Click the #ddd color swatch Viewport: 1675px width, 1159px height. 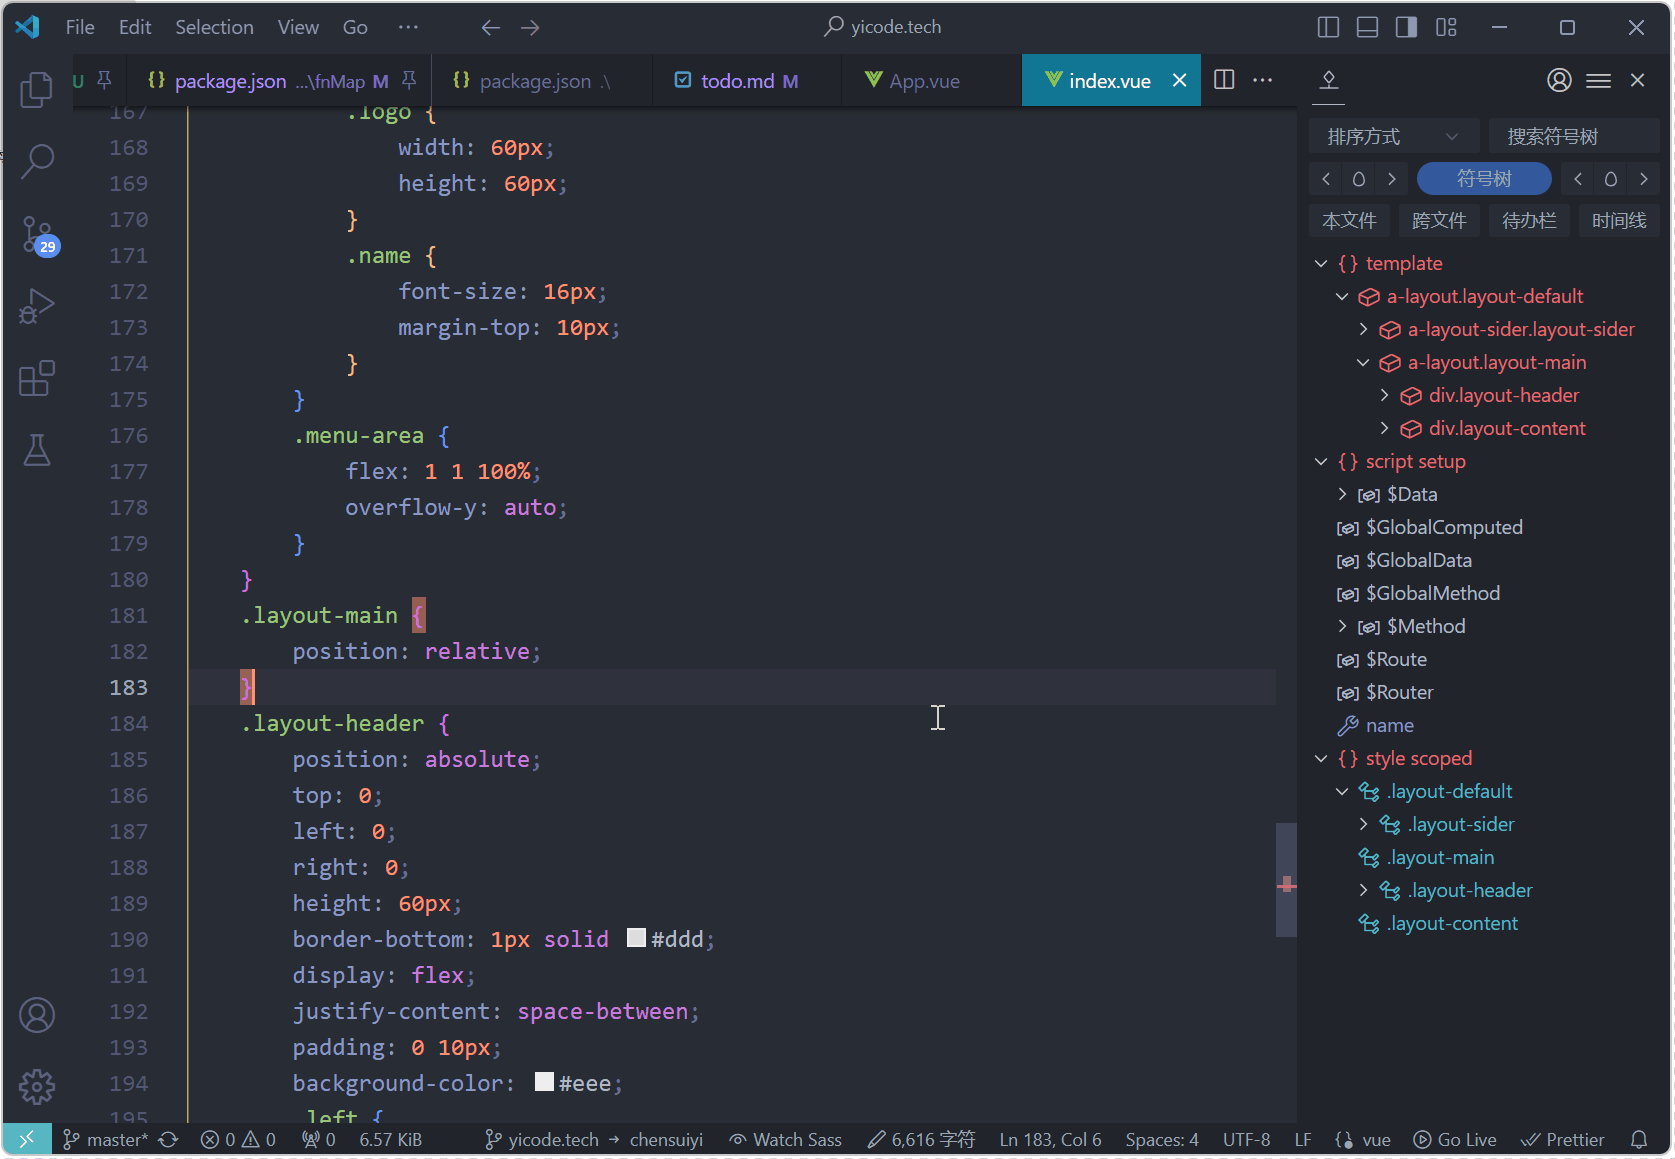click(x=636, y=938)
